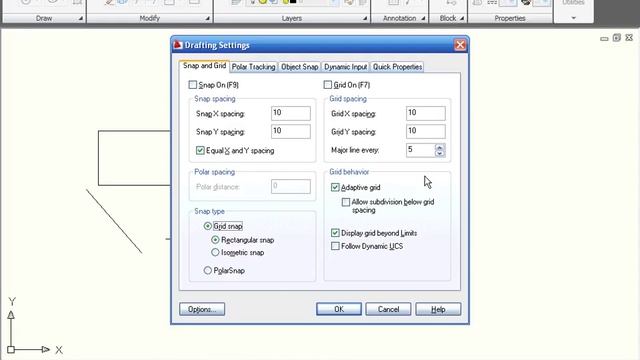Expand the Modify ribbon panel
The height and width of the screenshot is (360, 640).
[x=208, y=18]
